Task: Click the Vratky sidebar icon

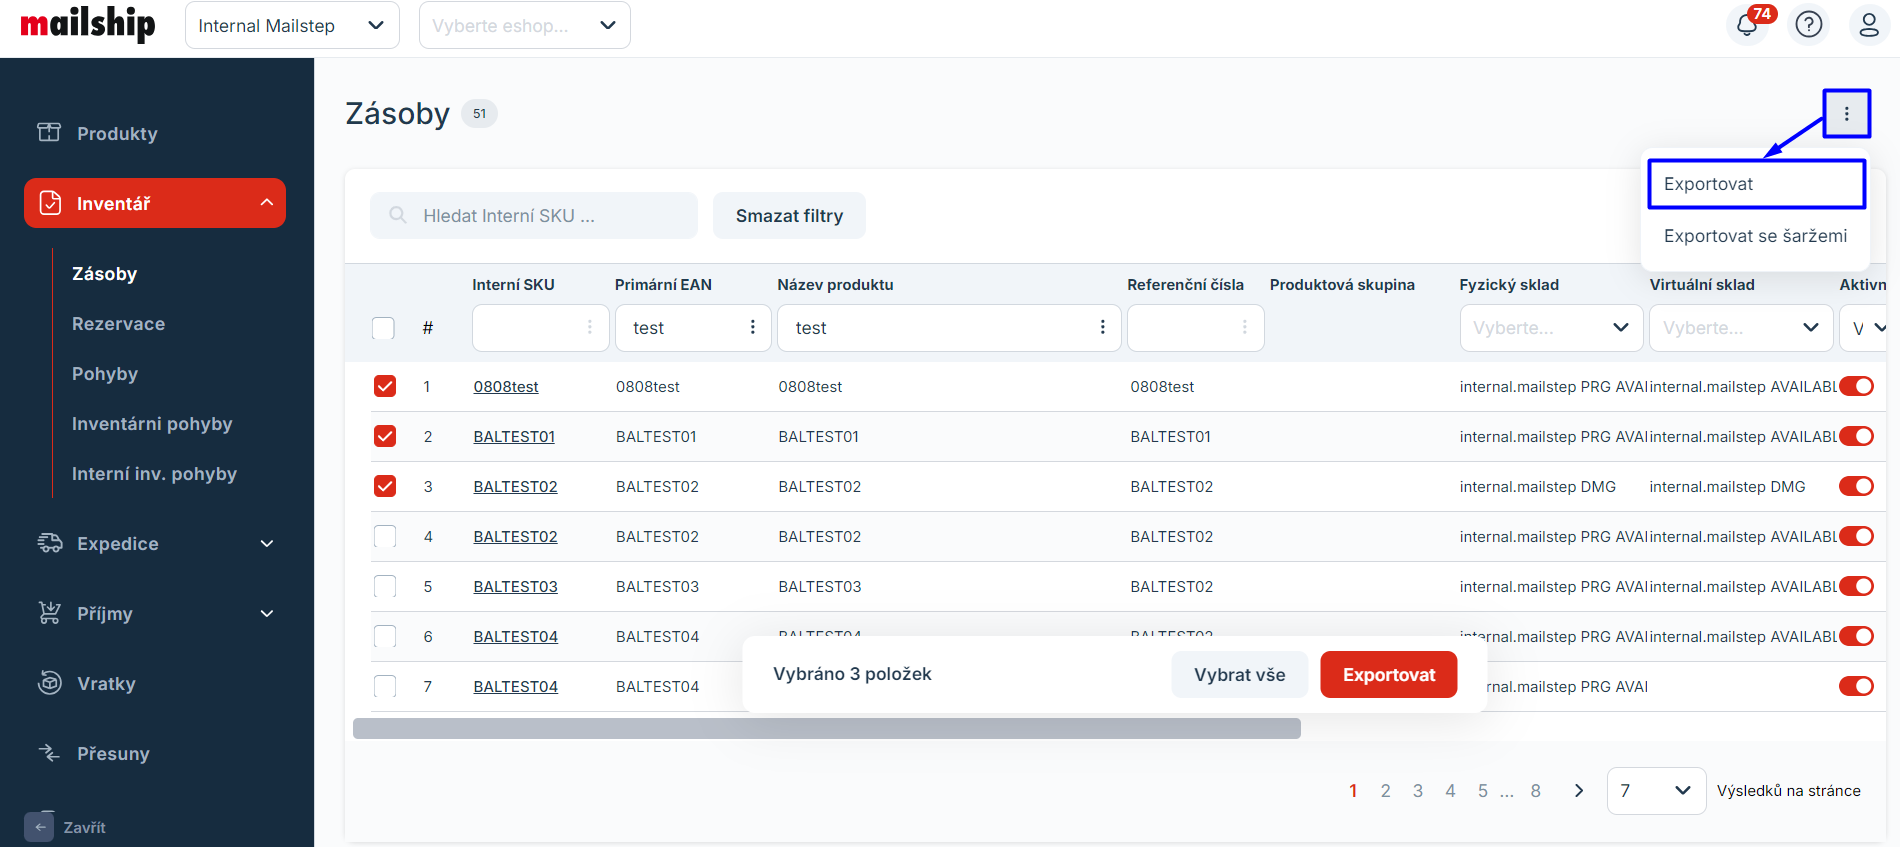Action: 49,683
